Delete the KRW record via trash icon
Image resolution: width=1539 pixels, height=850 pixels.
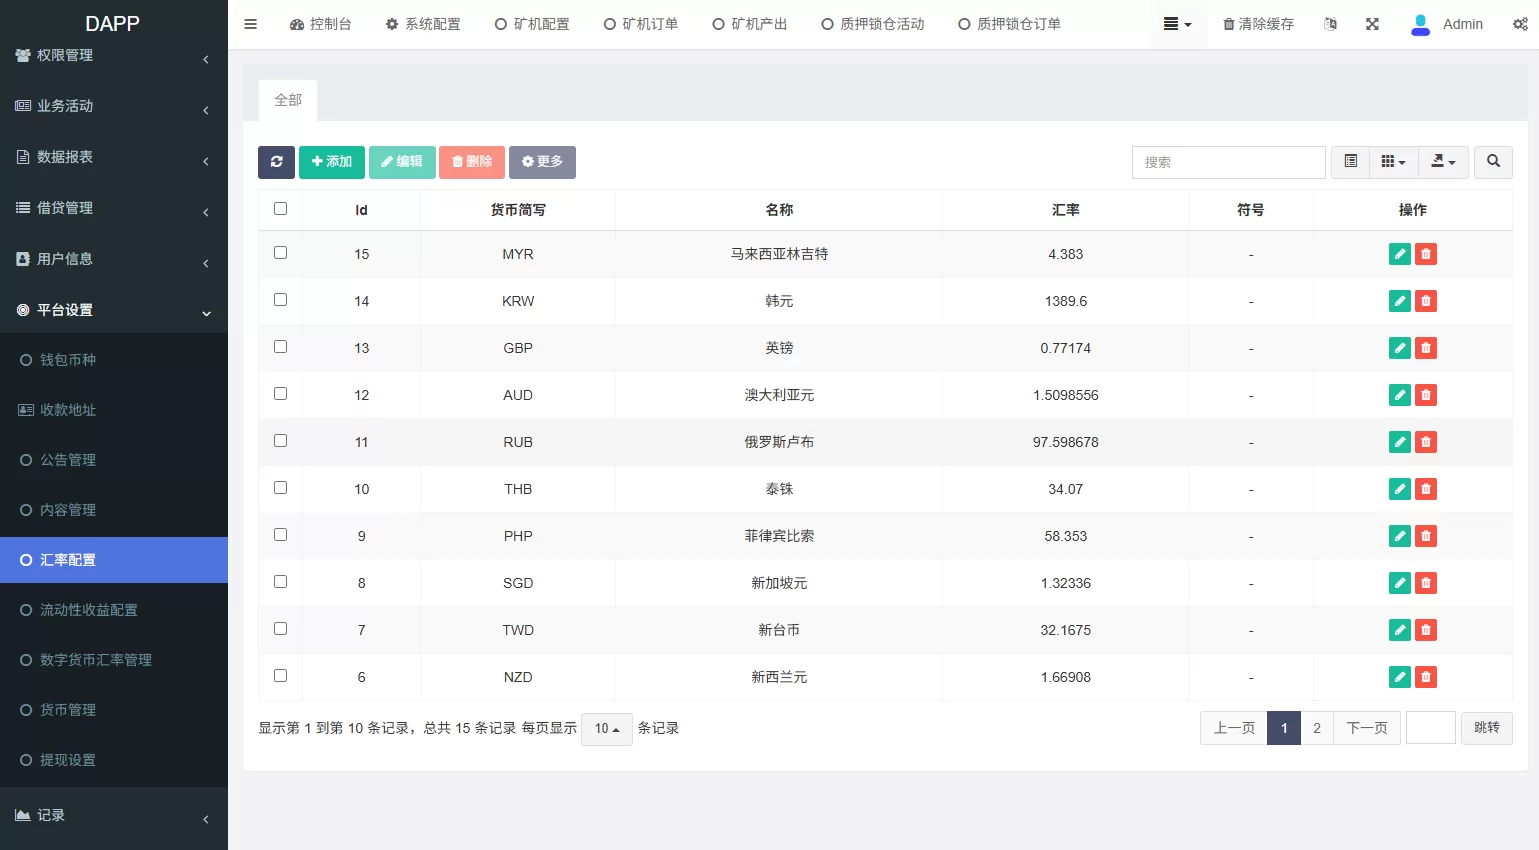point(1425,300)
